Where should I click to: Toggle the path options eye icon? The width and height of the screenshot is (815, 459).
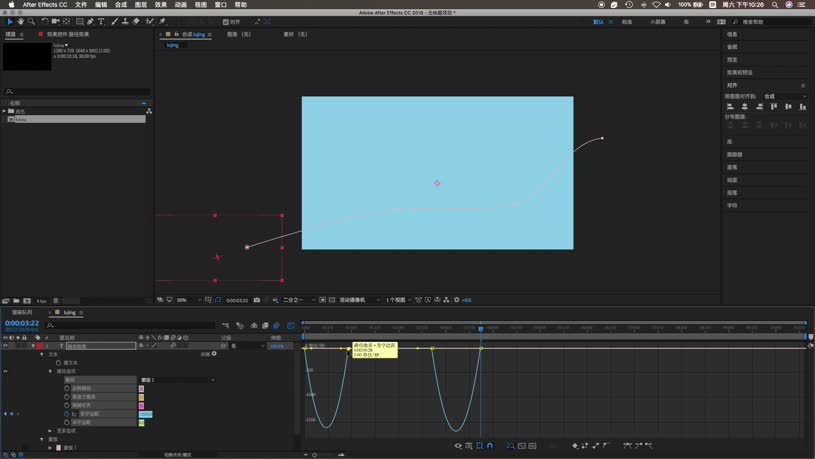coord(5,371)
